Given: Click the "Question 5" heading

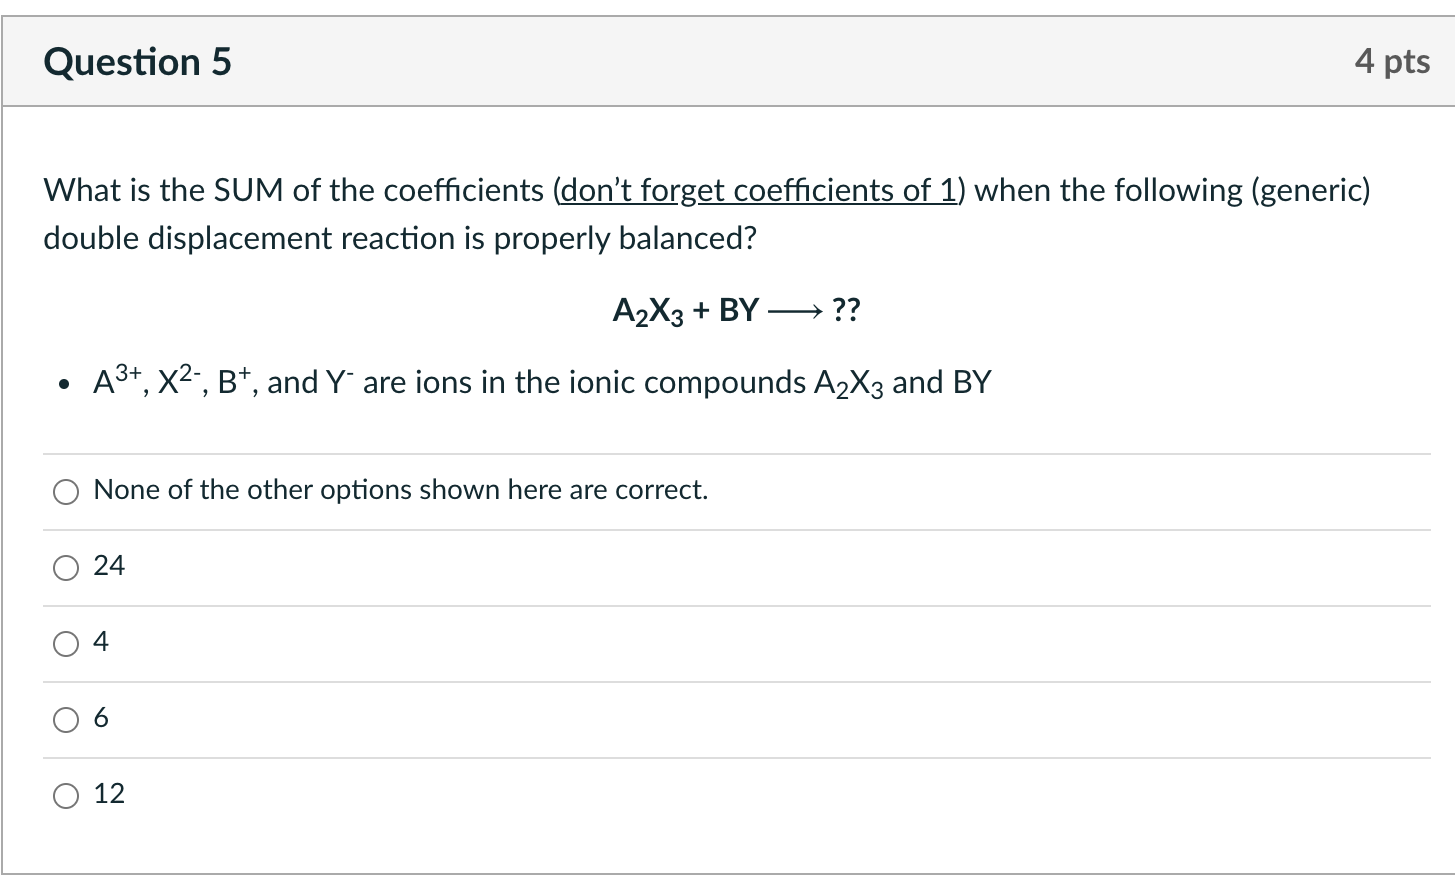Looking at the screenshot, I should pyautogui.click(x=137, y=62).
